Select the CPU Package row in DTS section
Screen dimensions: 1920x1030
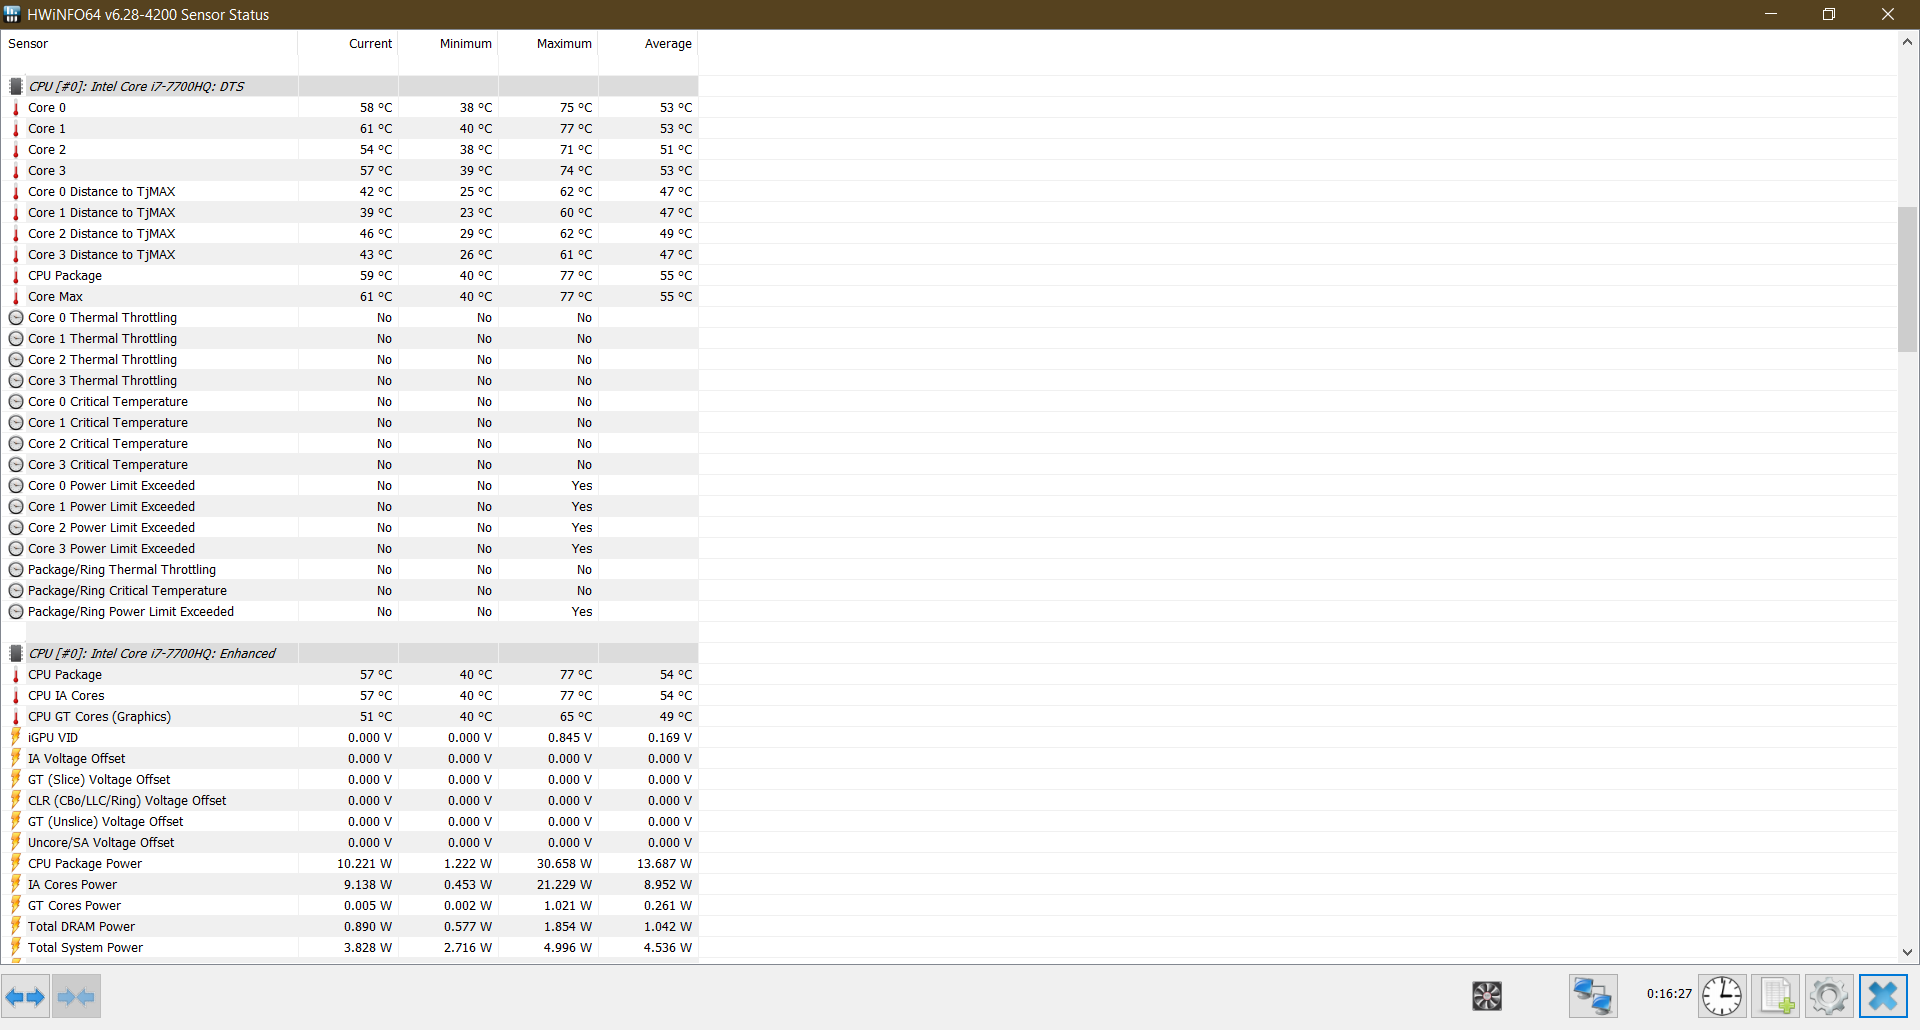click(x=350, y=276)
